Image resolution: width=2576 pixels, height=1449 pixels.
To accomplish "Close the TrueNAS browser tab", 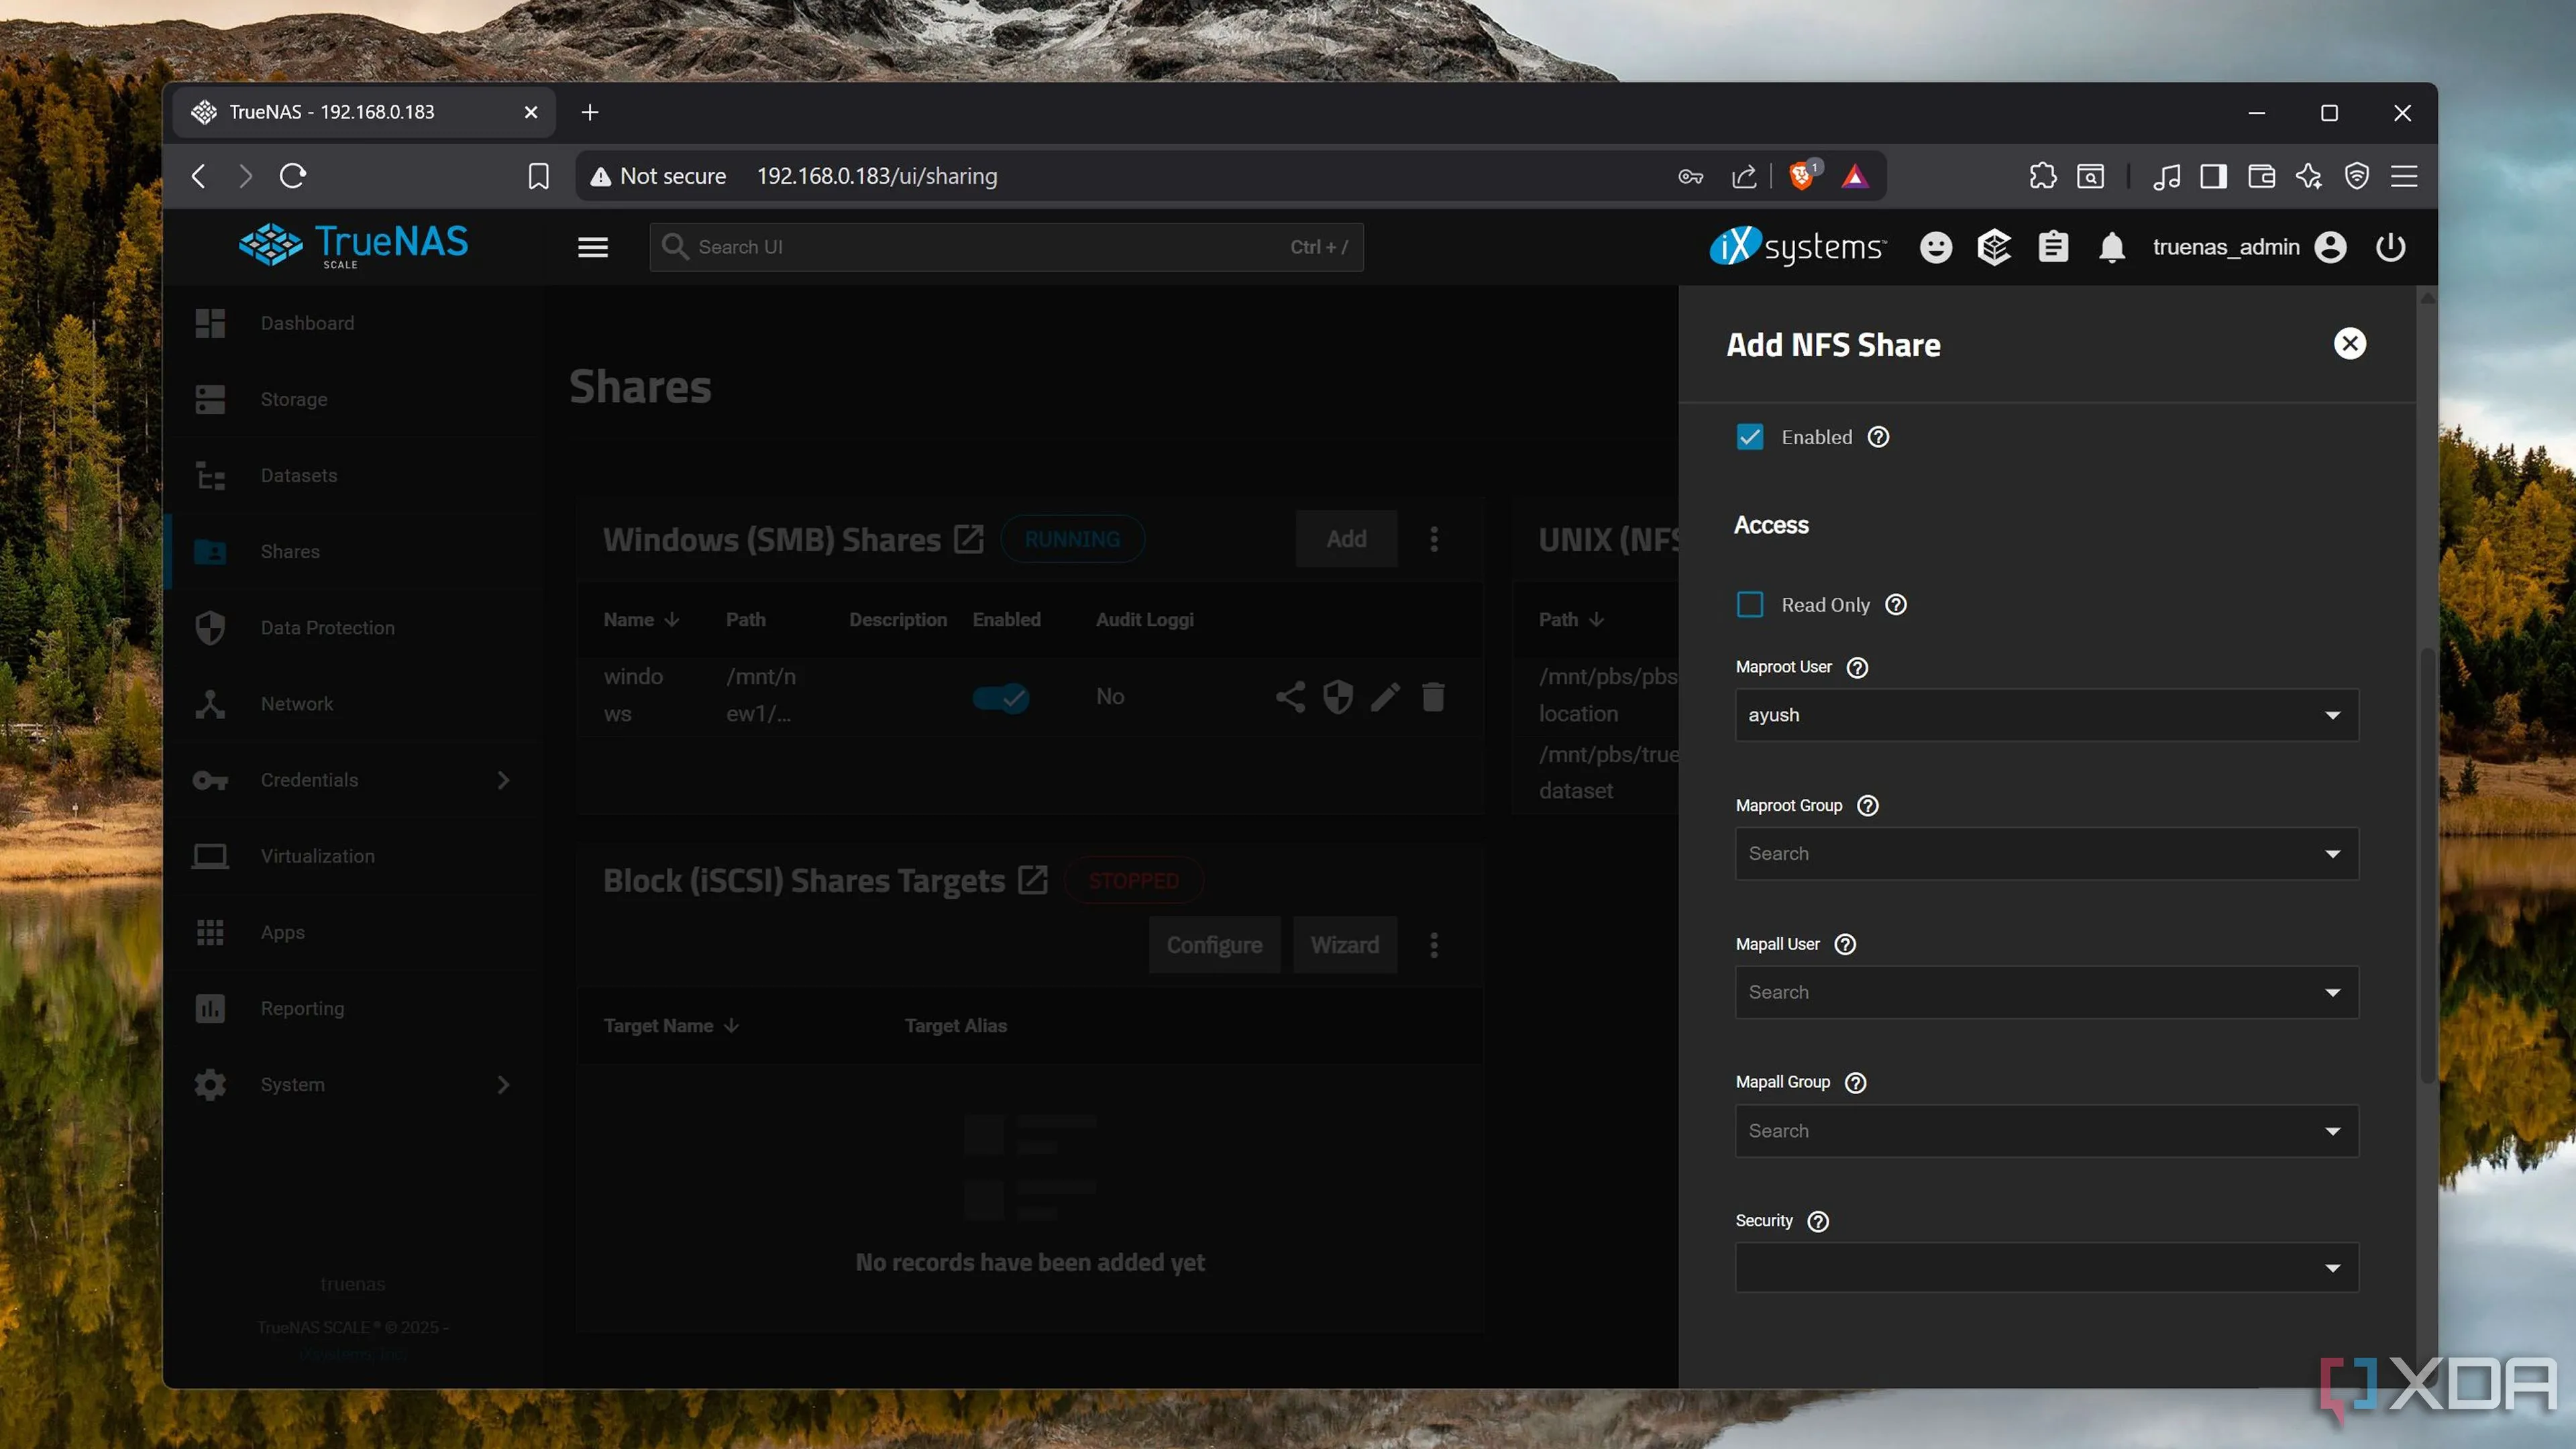I will point(531,112).
